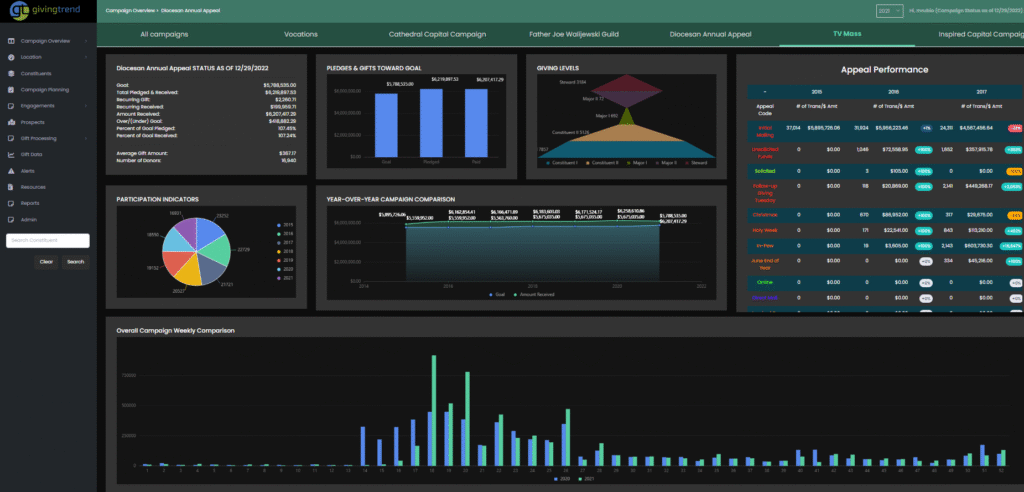Open Constituents via its sidebar icon

pos(10,73)
